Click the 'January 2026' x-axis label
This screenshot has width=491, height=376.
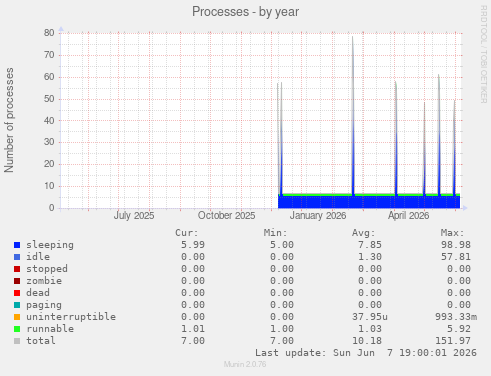318,216
